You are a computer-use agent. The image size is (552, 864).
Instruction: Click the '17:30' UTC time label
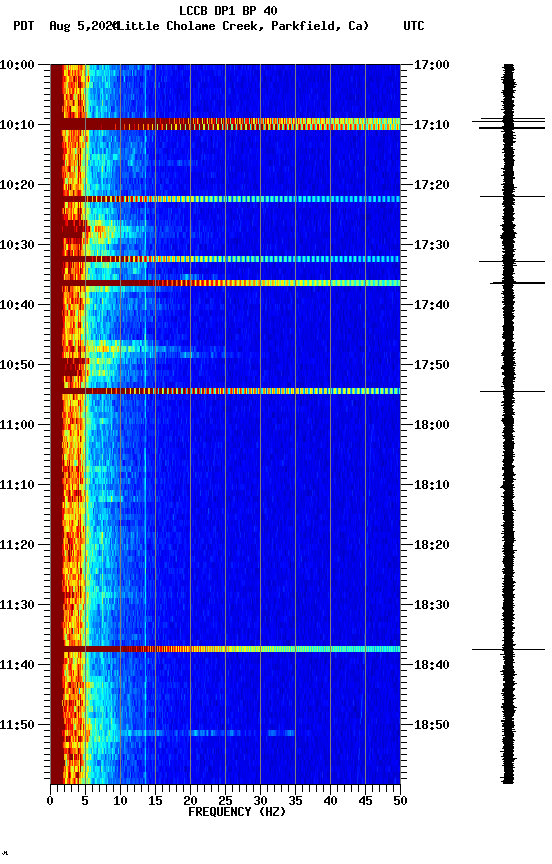431,245
